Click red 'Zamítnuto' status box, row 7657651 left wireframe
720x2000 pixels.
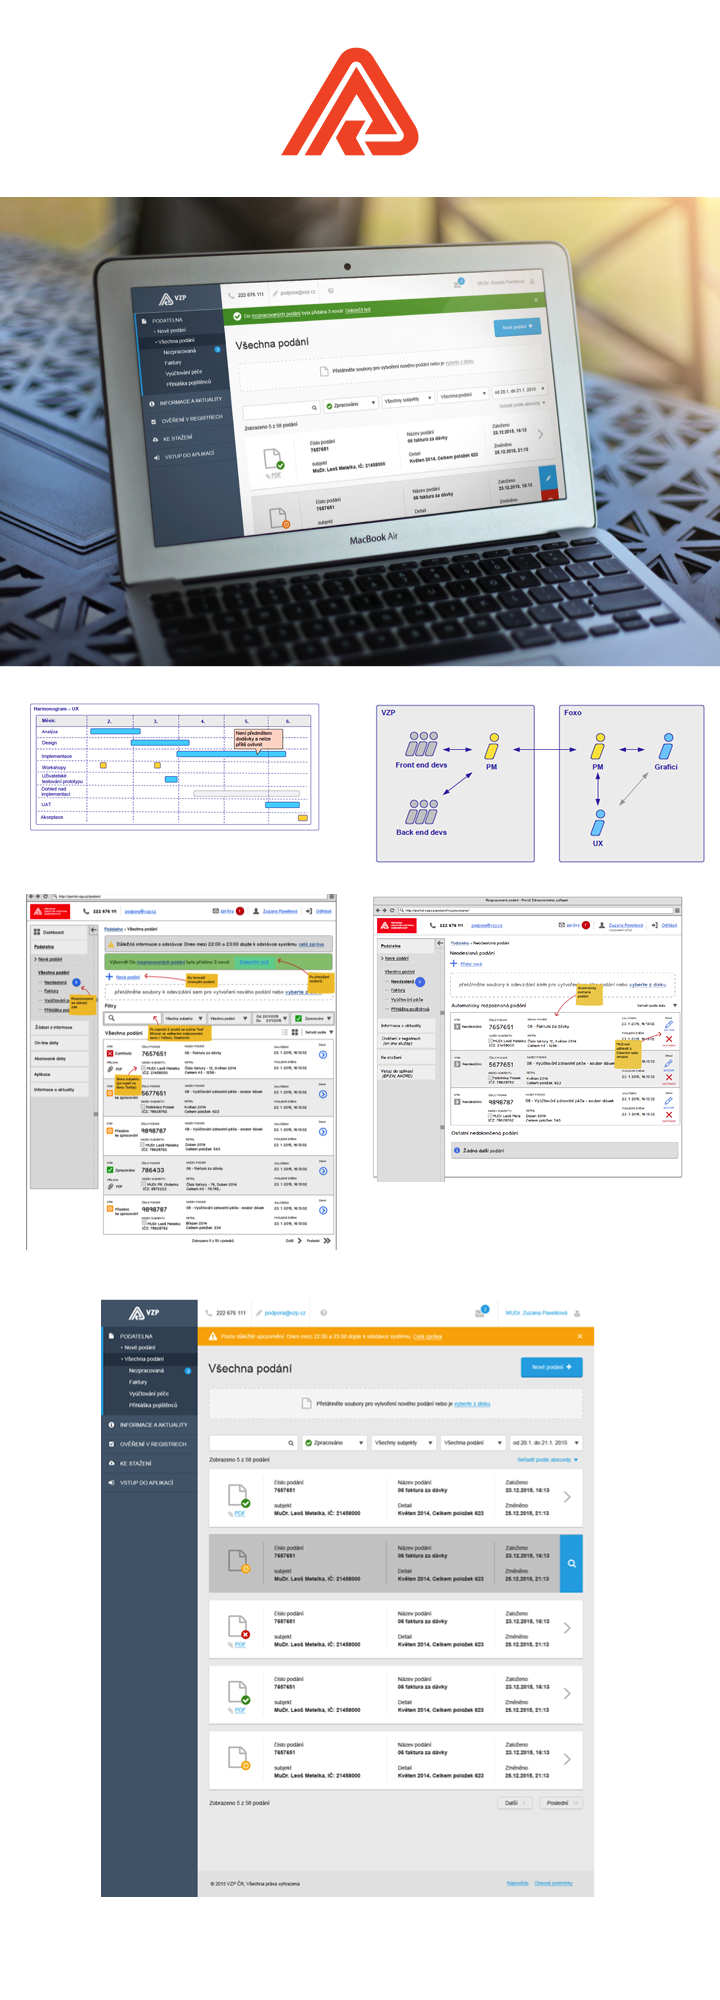(x=110, y=1053)
